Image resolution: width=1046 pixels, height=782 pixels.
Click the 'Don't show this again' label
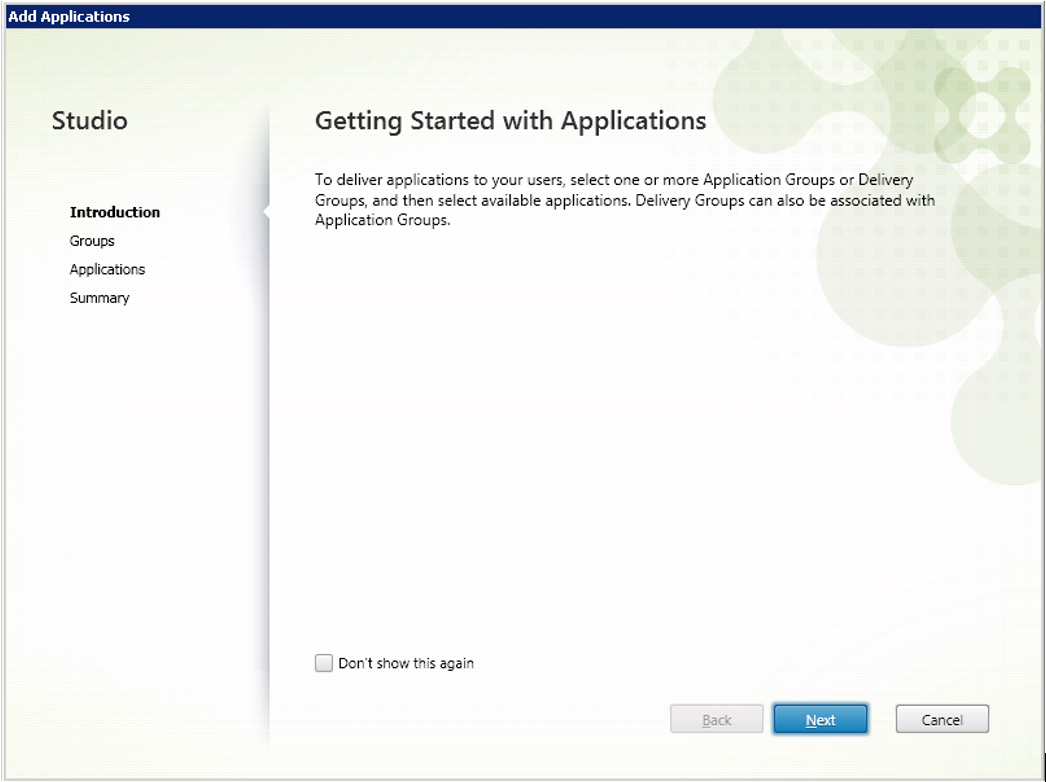point(406,663)
